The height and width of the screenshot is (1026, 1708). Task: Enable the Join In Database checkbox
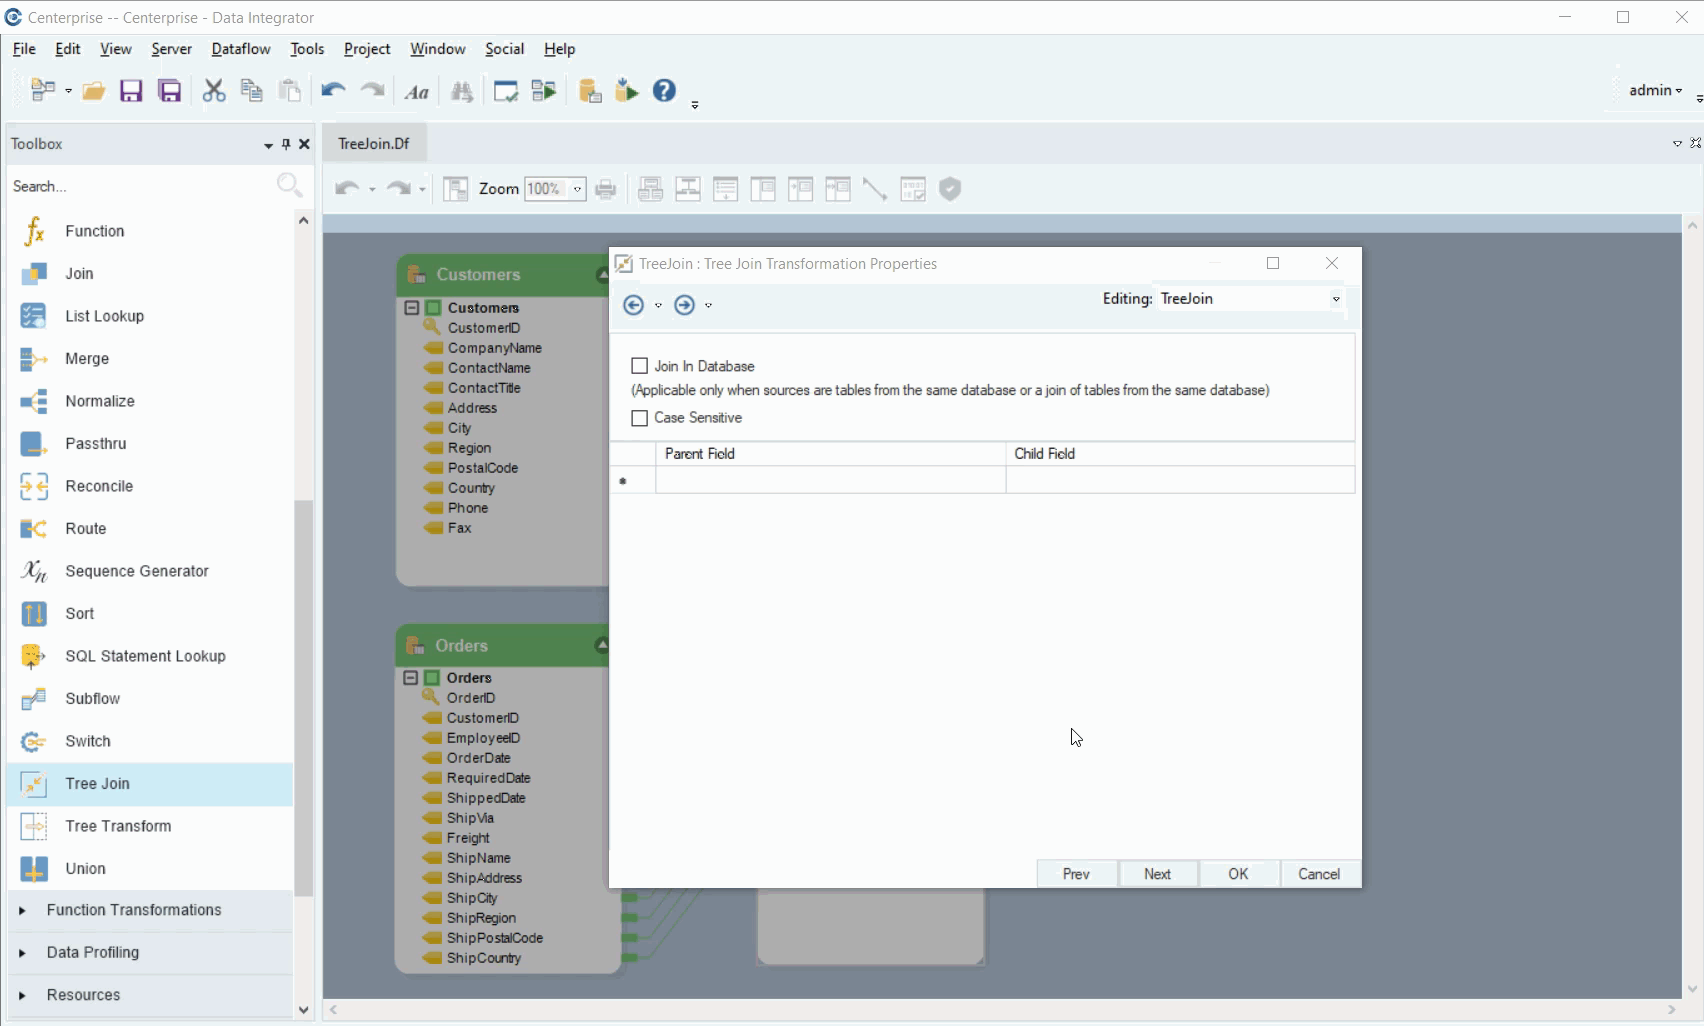(x=640, y=366)
